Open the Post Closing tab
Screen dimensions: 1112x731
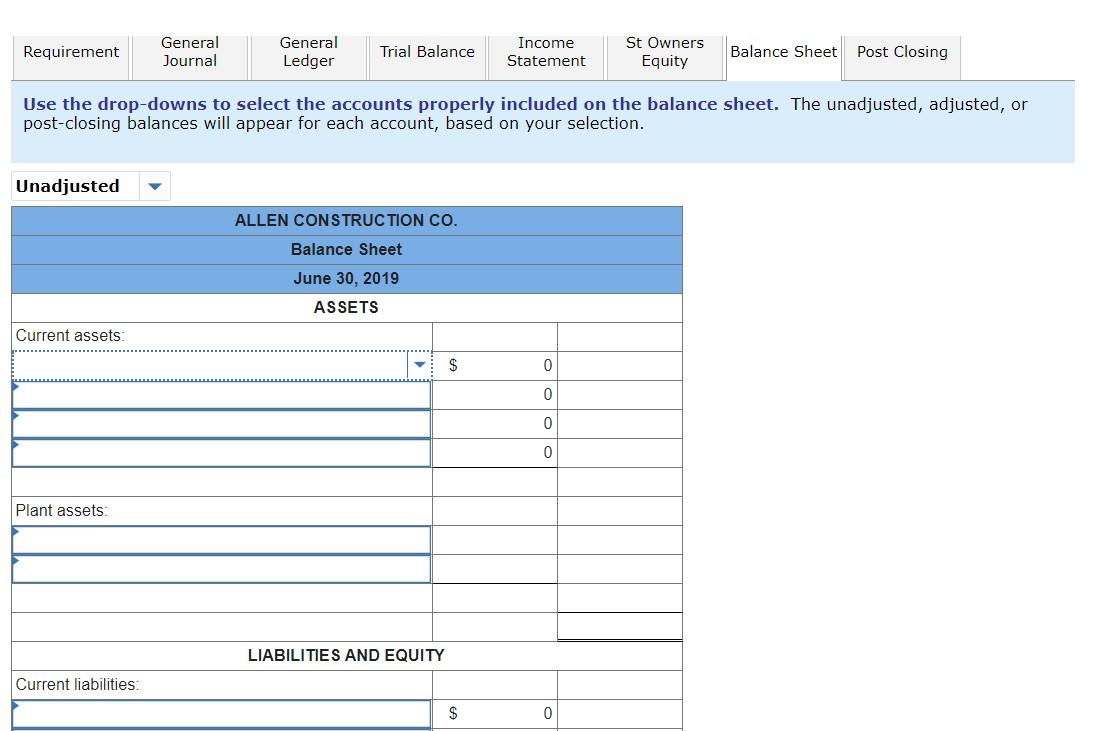pos(901,52)
